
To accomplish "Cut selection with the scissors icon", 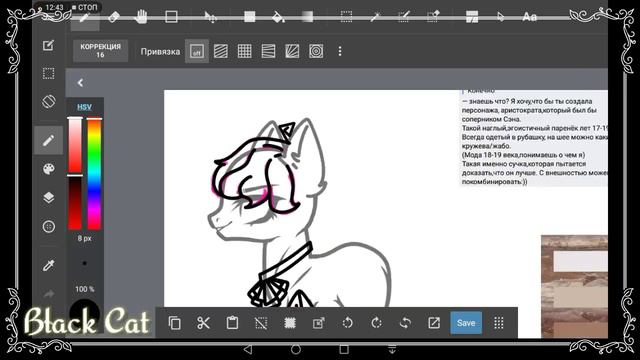I will pos(203,323).
